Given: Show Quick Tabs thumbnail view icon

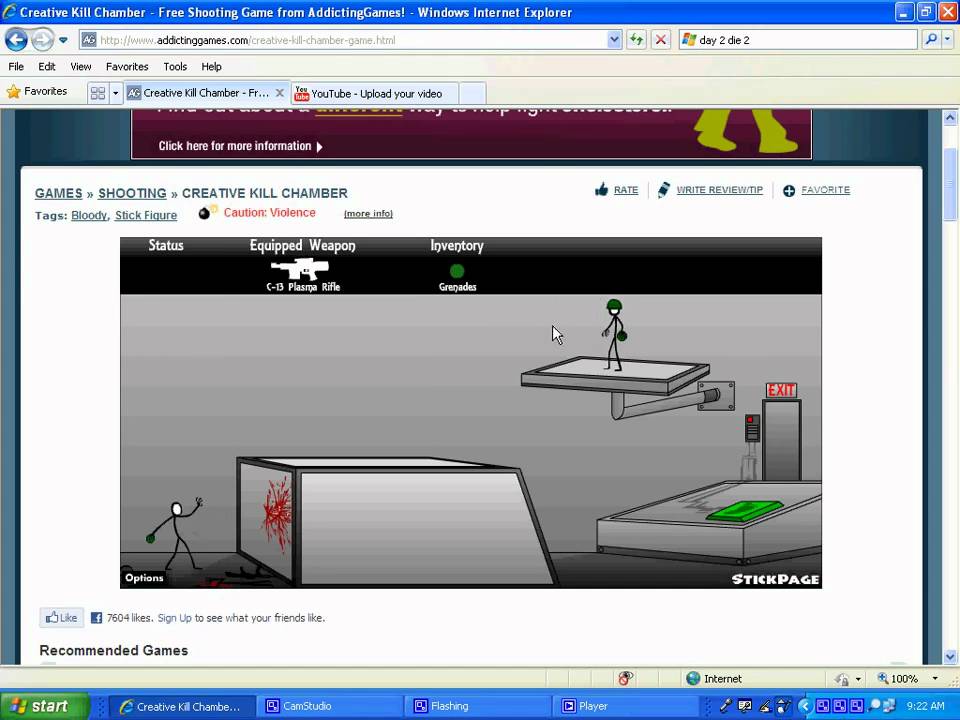Looking at the screenshot, I should click(98, 93).
